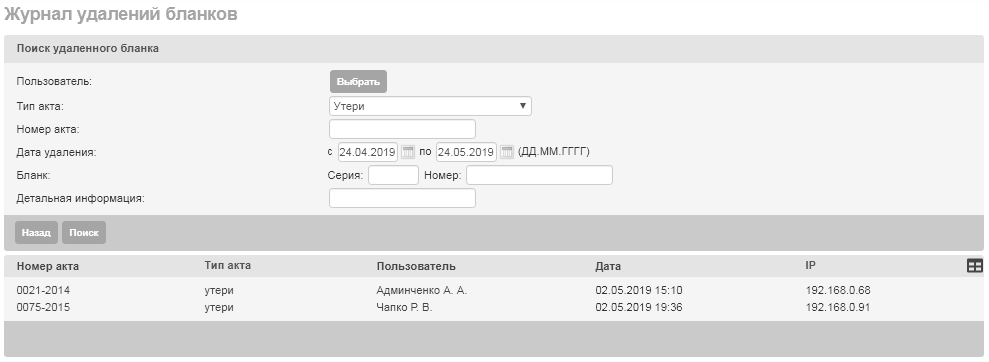The width and height of the screenshot is (989, 362).
Task: Sort by Пользователь column header
Action: coord(416,266)
